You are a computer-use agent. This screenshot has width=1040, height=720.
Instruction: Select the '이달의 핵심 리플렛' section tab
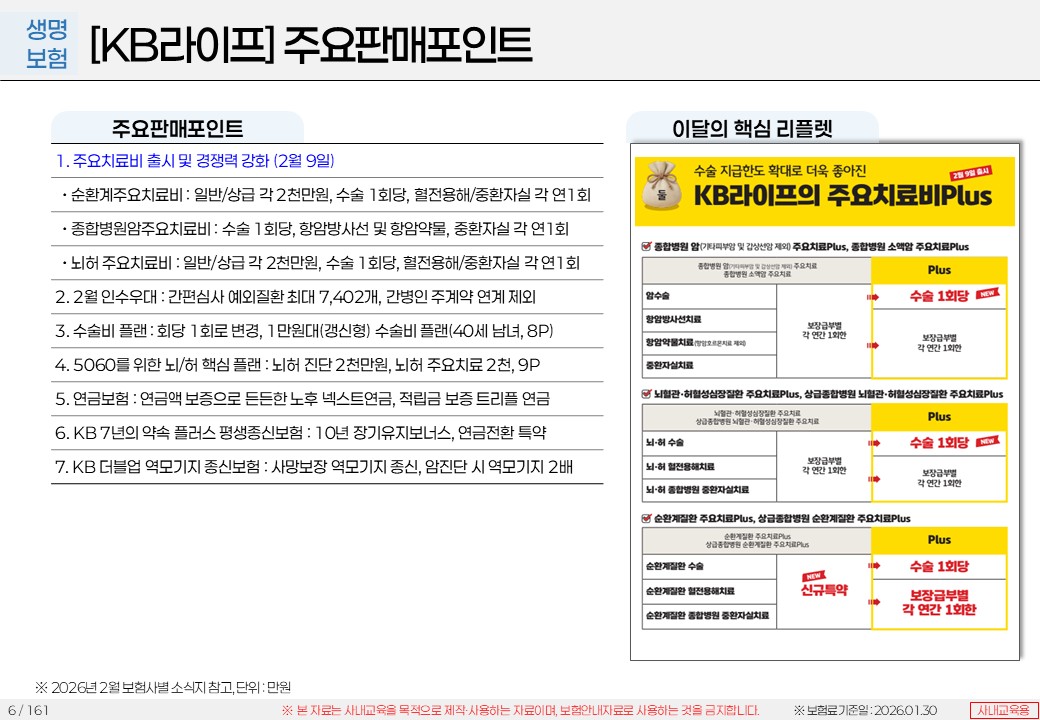click(x=752, y=128)
